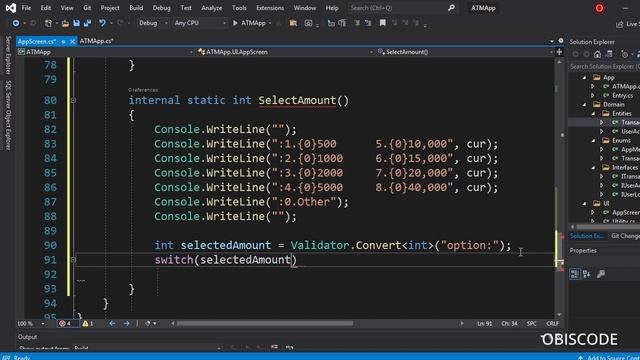
Task: Click the editor vertical scrollbar track
Action: pyautogui.click(x=559, y=188)
